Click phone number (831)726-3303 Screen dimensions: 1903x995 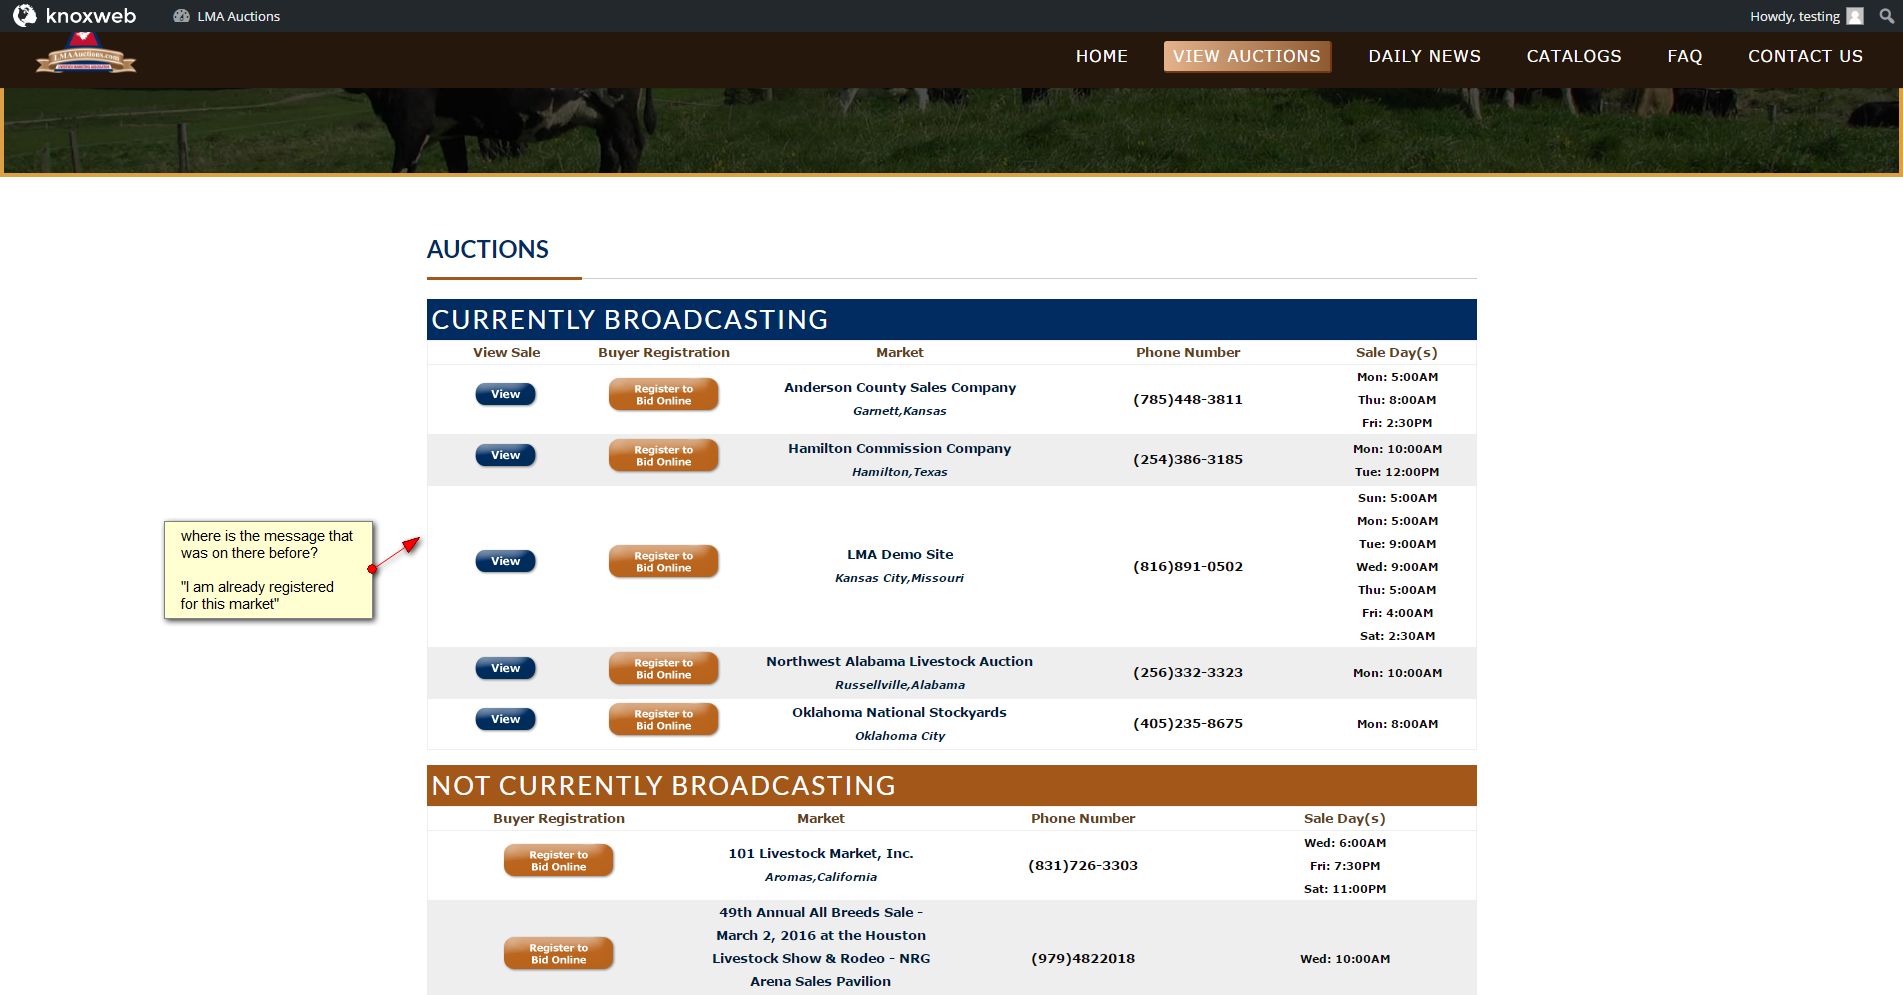(x=1083, y=866)
